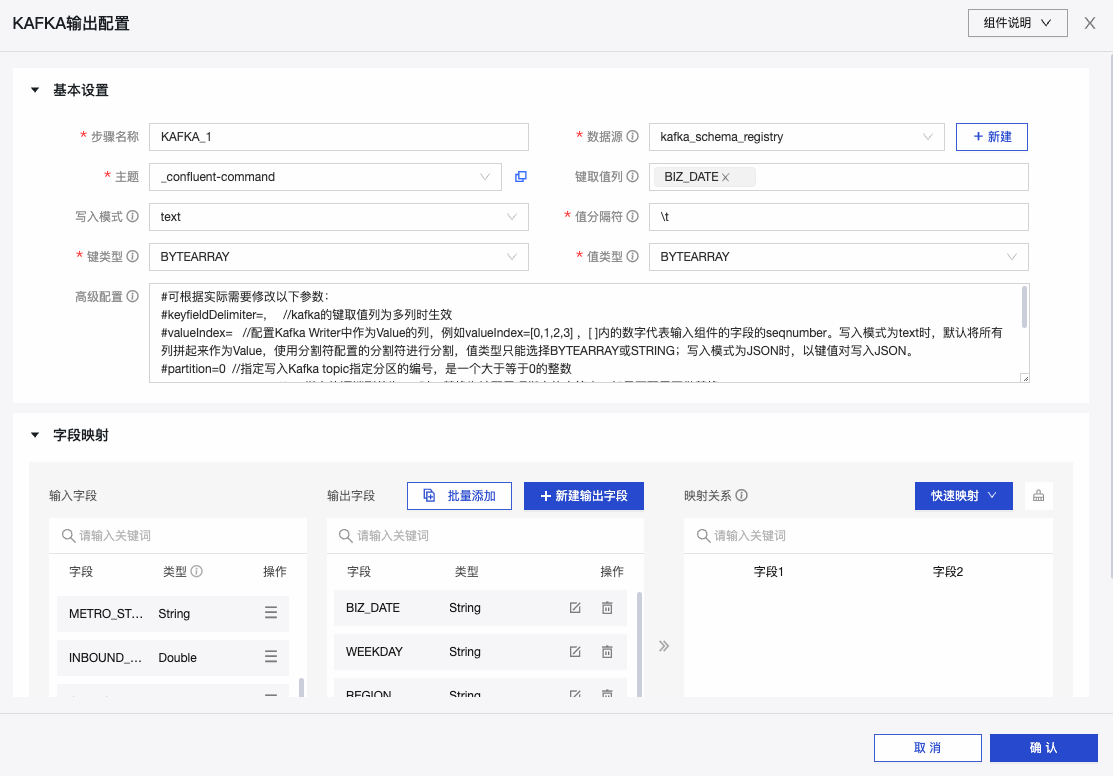Click the copy icon next to the topic field
This screenshot has width=1113, height=776.
pyautogui.click(x=520, y=177)
